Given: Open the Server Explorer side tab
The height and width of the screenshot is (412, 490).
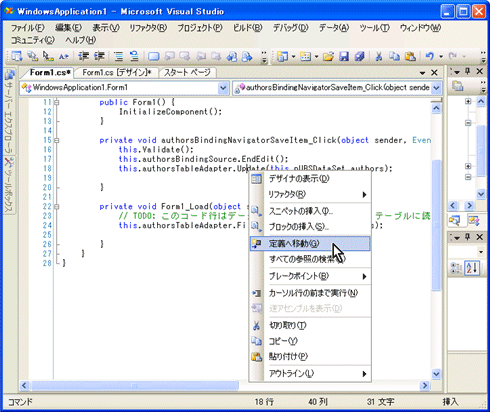Looking at the screenshot, I should point(9,111).
